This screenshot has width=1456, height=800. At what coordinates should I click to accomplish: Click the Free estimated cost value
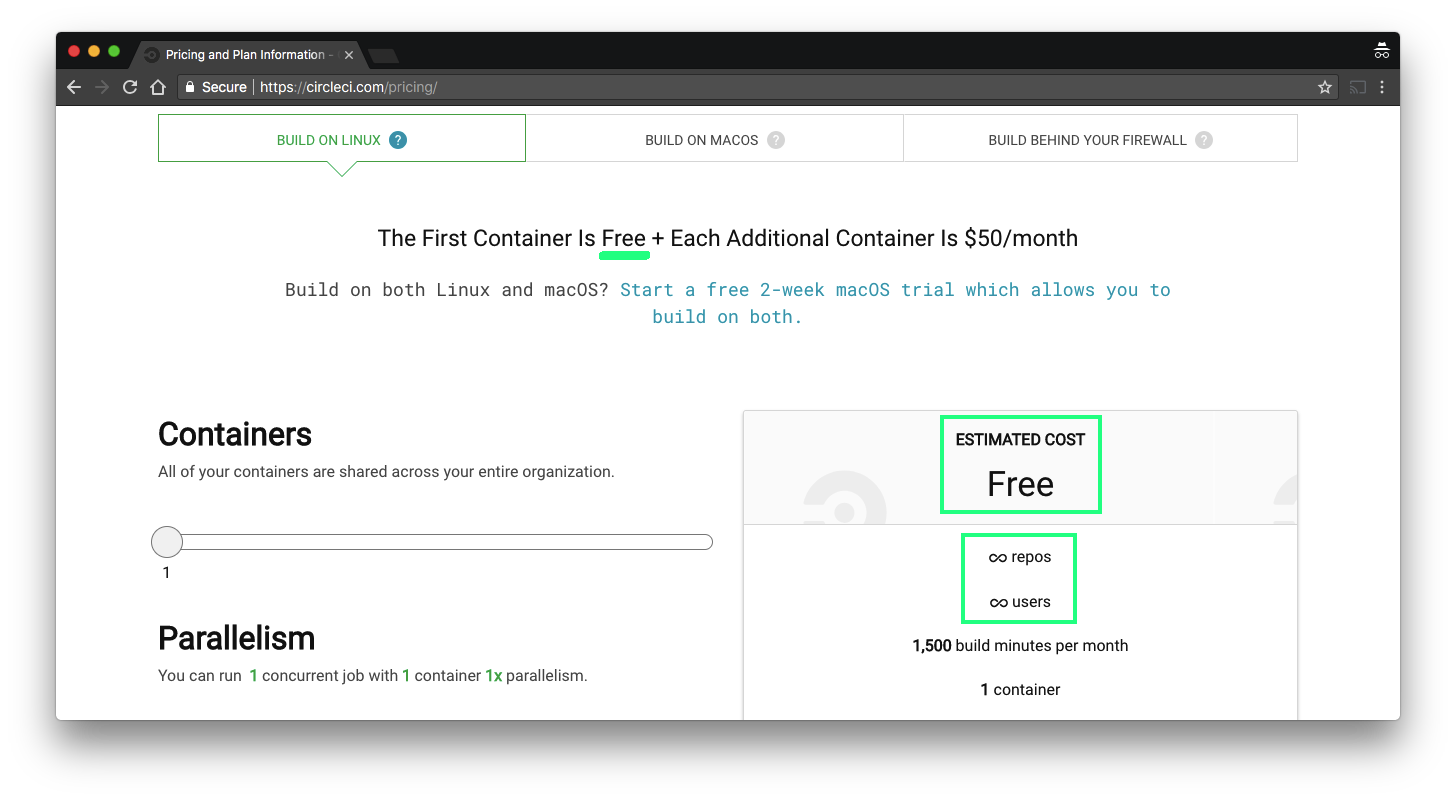pos(1020,484)
